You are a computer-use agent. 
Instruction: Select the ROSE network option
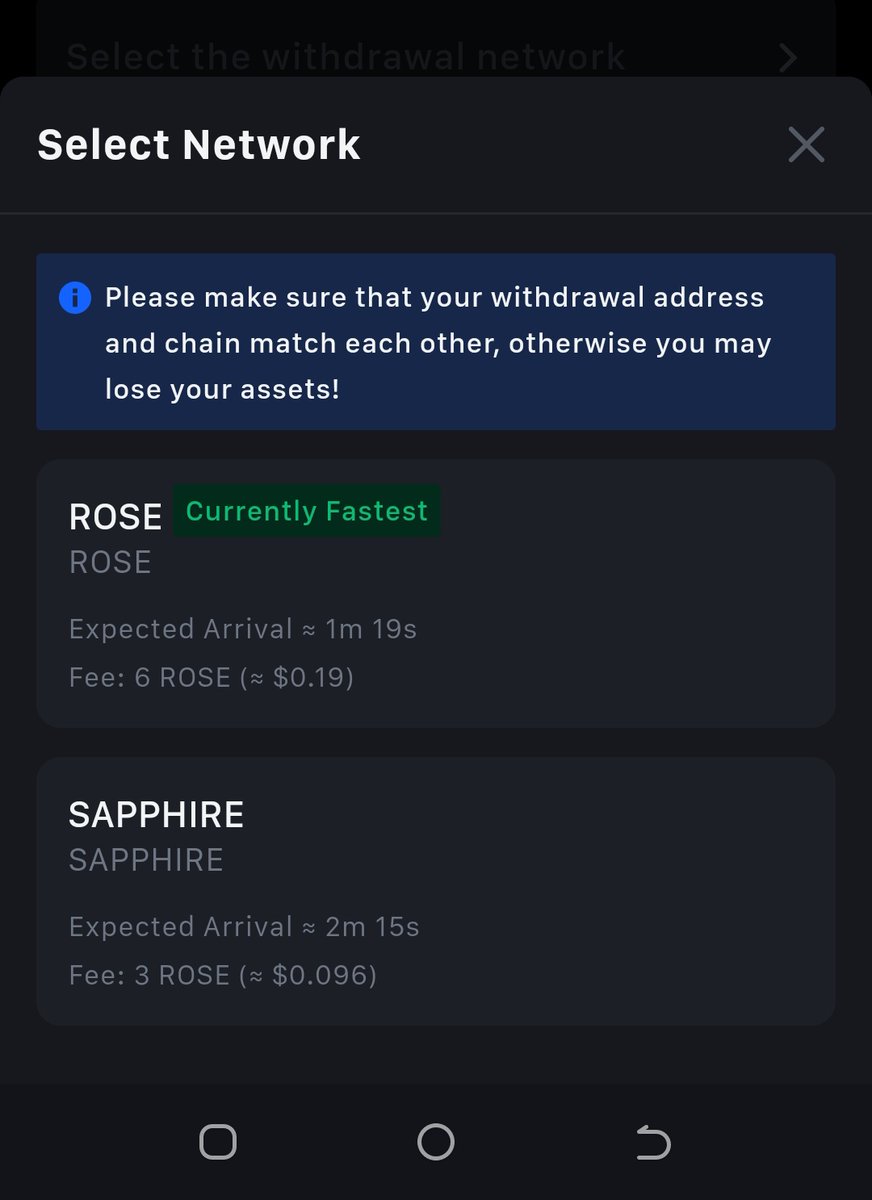[x=436, y=593]
